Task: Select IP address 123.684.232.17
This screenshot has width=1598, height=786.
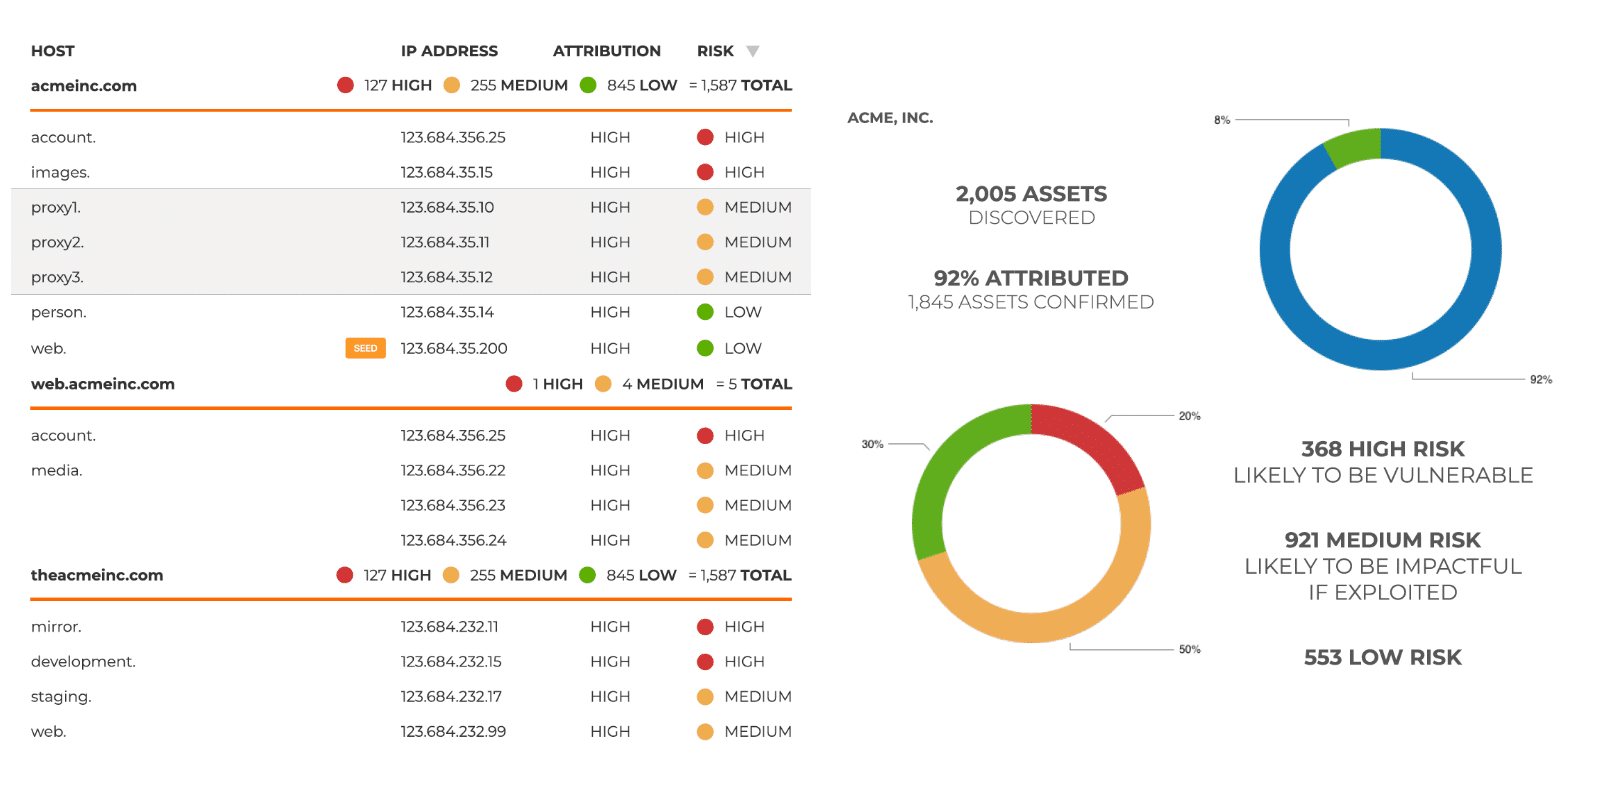Action: tap(451, 697)
